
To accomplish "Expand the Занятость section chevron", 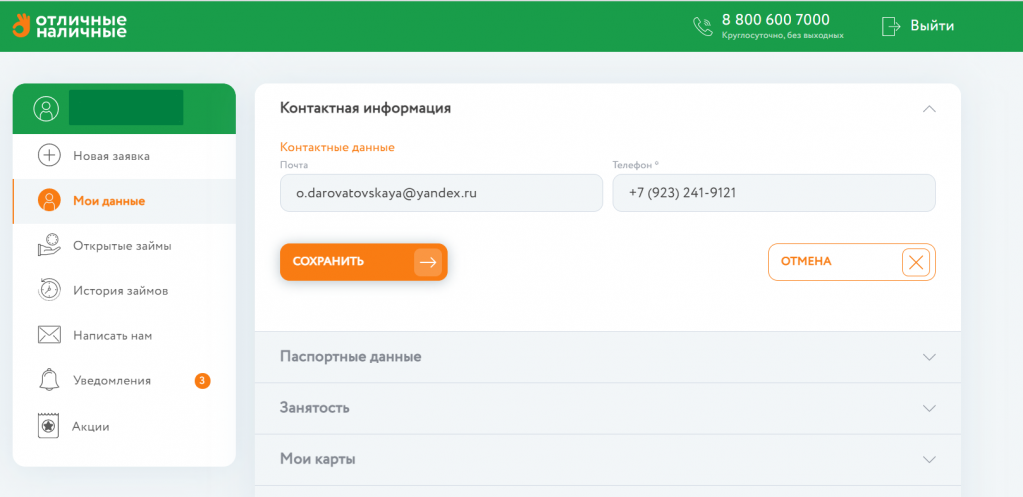I will 930,408.
